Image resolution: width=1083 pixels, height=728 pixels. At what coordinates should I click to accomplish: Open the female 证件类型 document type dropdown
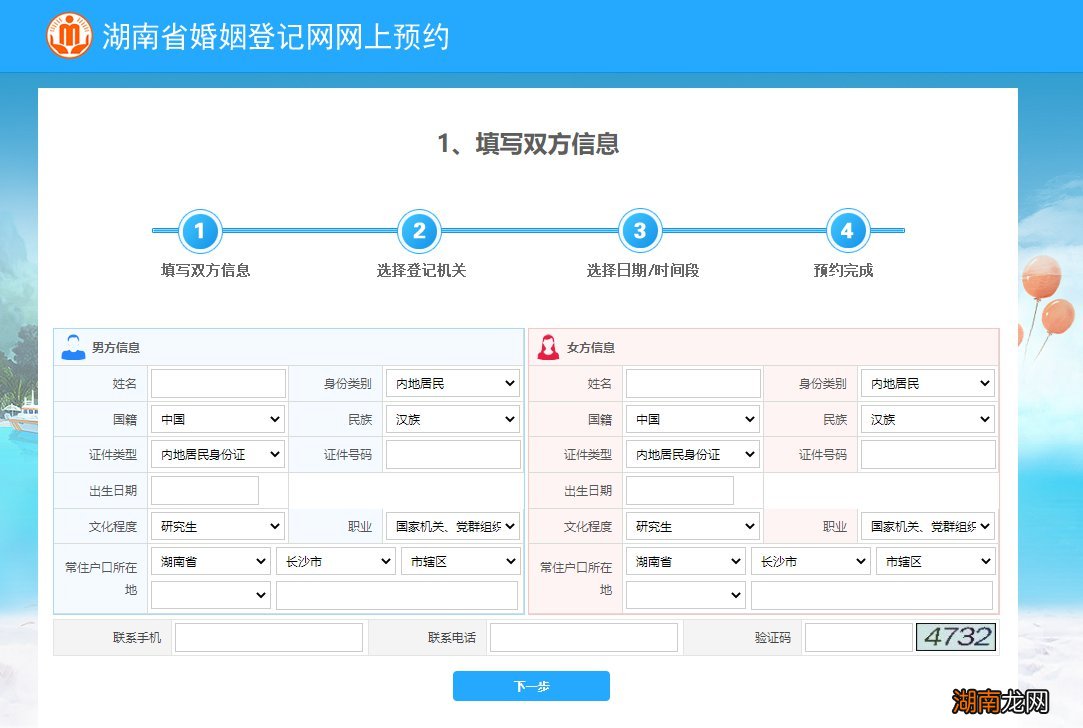692,454
